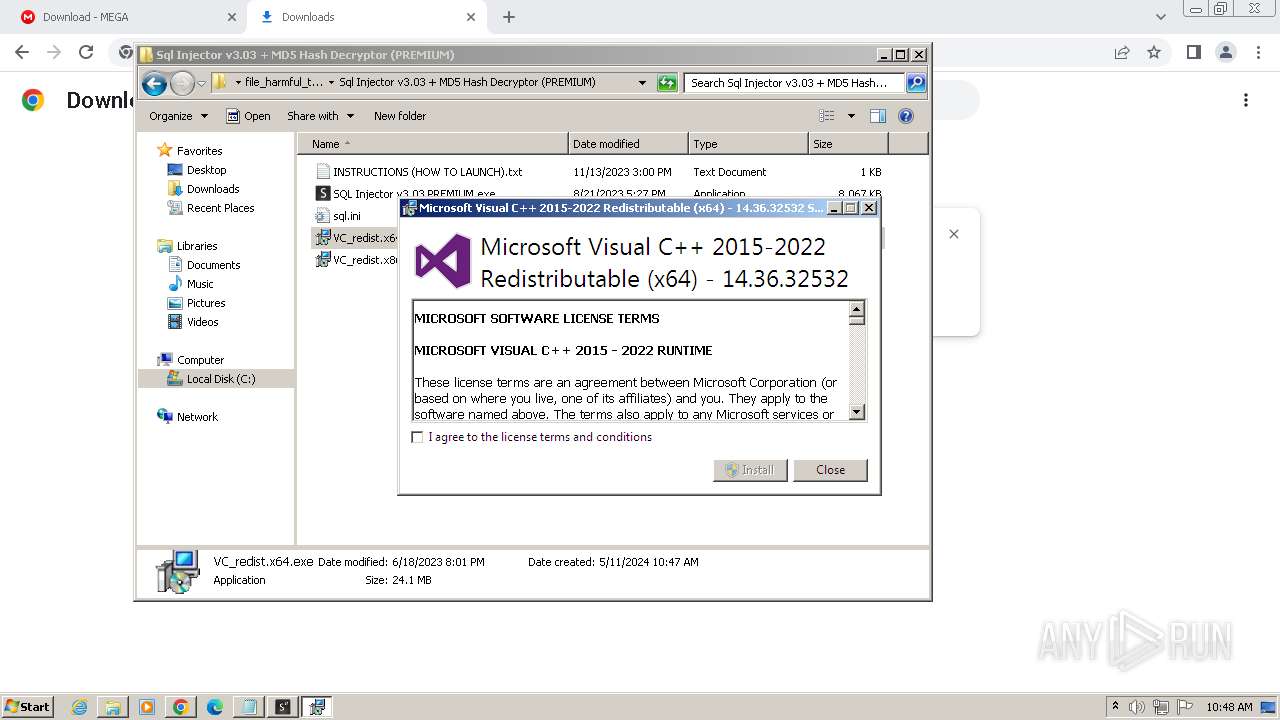Open the Windows Start menu

coord(27,706)
